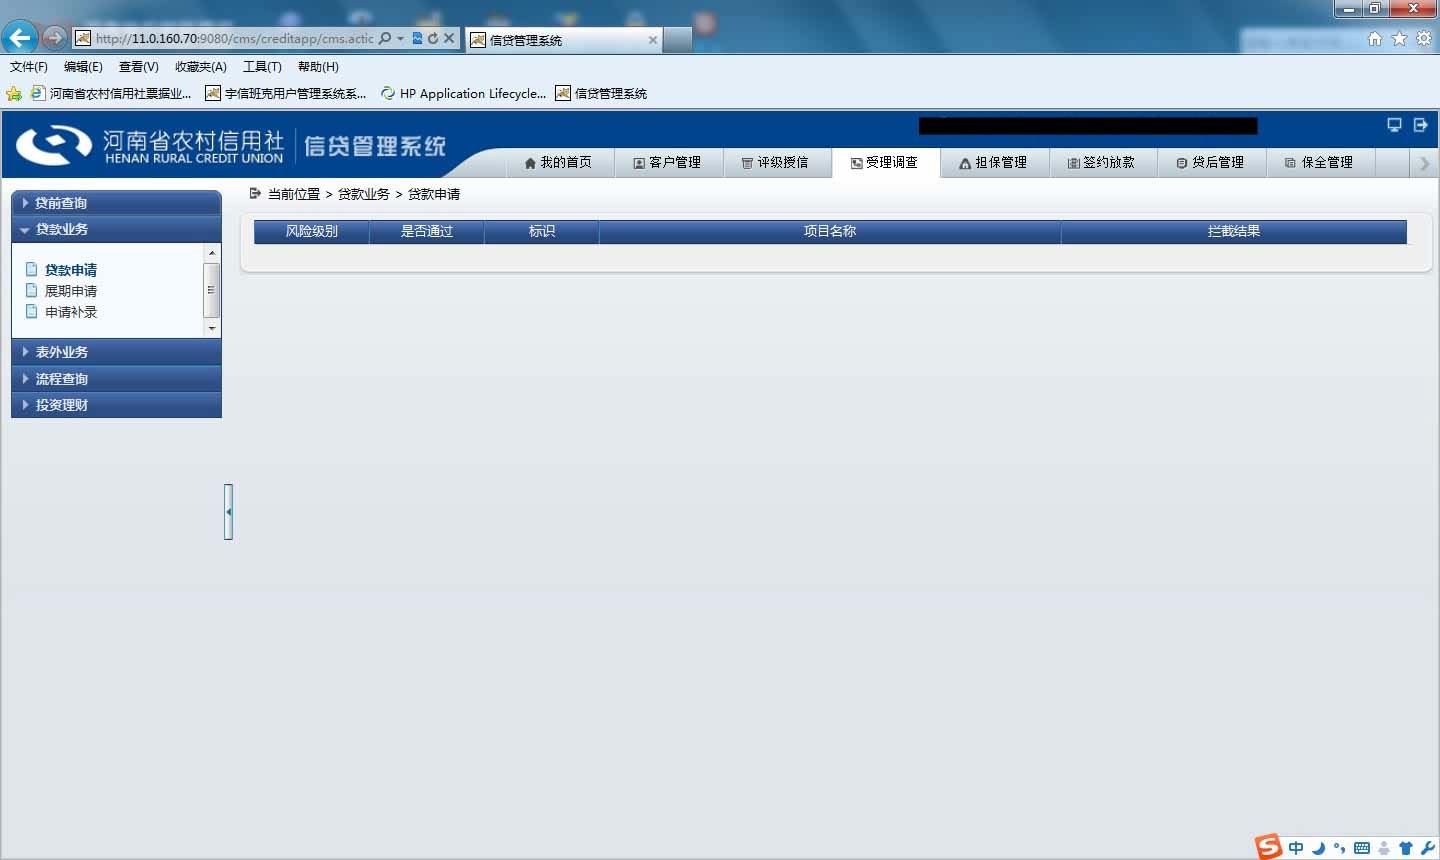The height and width of the screenshot is (860, 1440).
Task: Click the Sogou moon half-width icon
Action: (1319, 848)
